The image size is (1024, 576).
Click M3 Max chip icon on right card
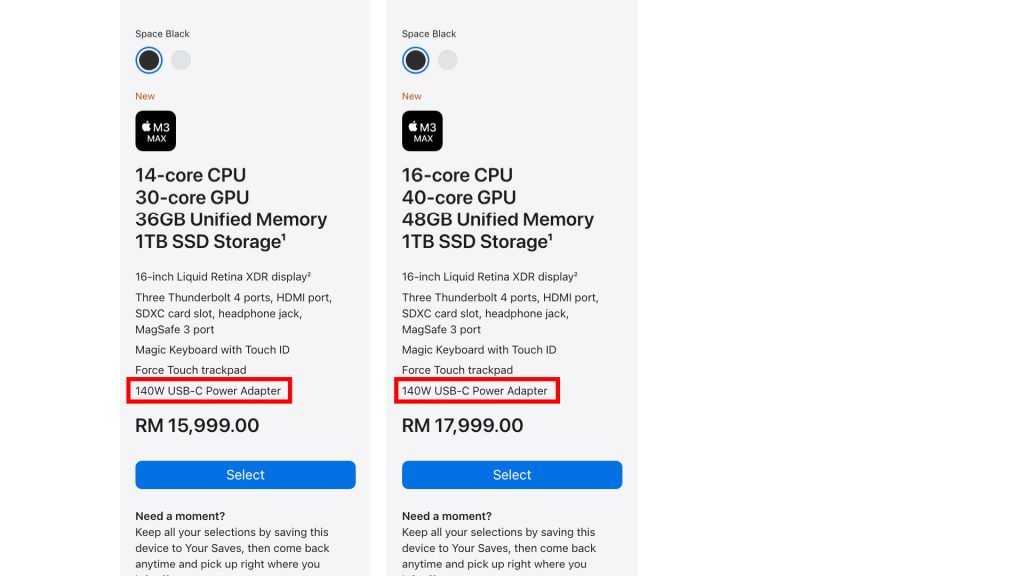click(422, 131)
